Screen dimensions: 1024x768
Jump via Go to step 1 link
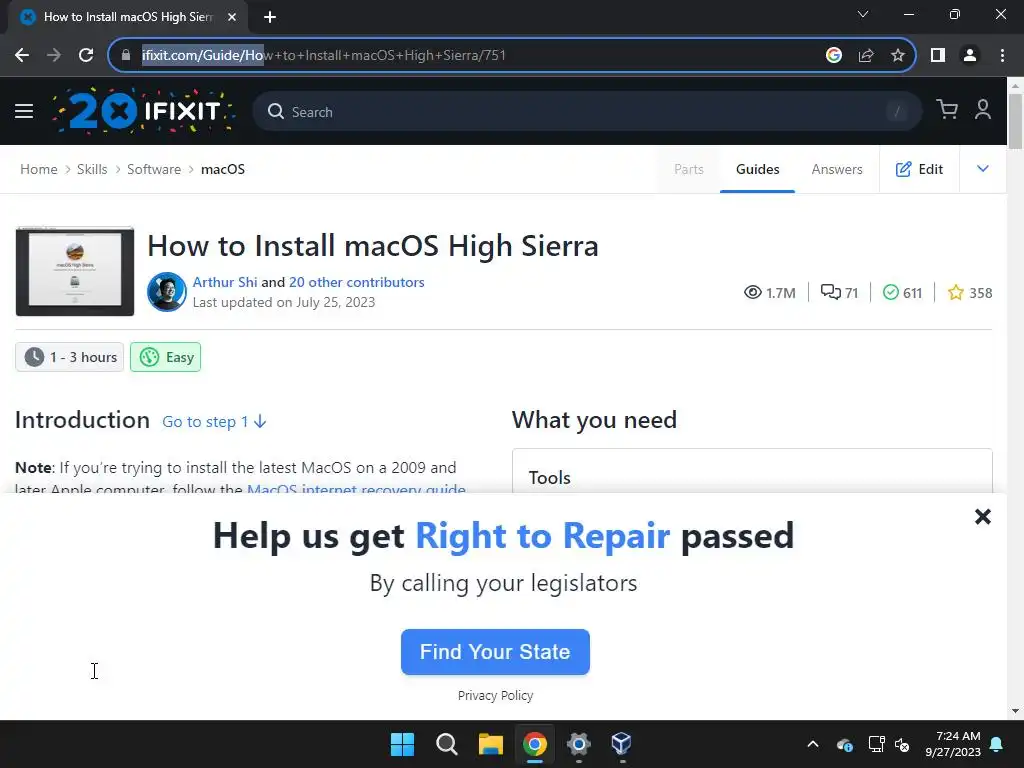(x=214, y=422)
